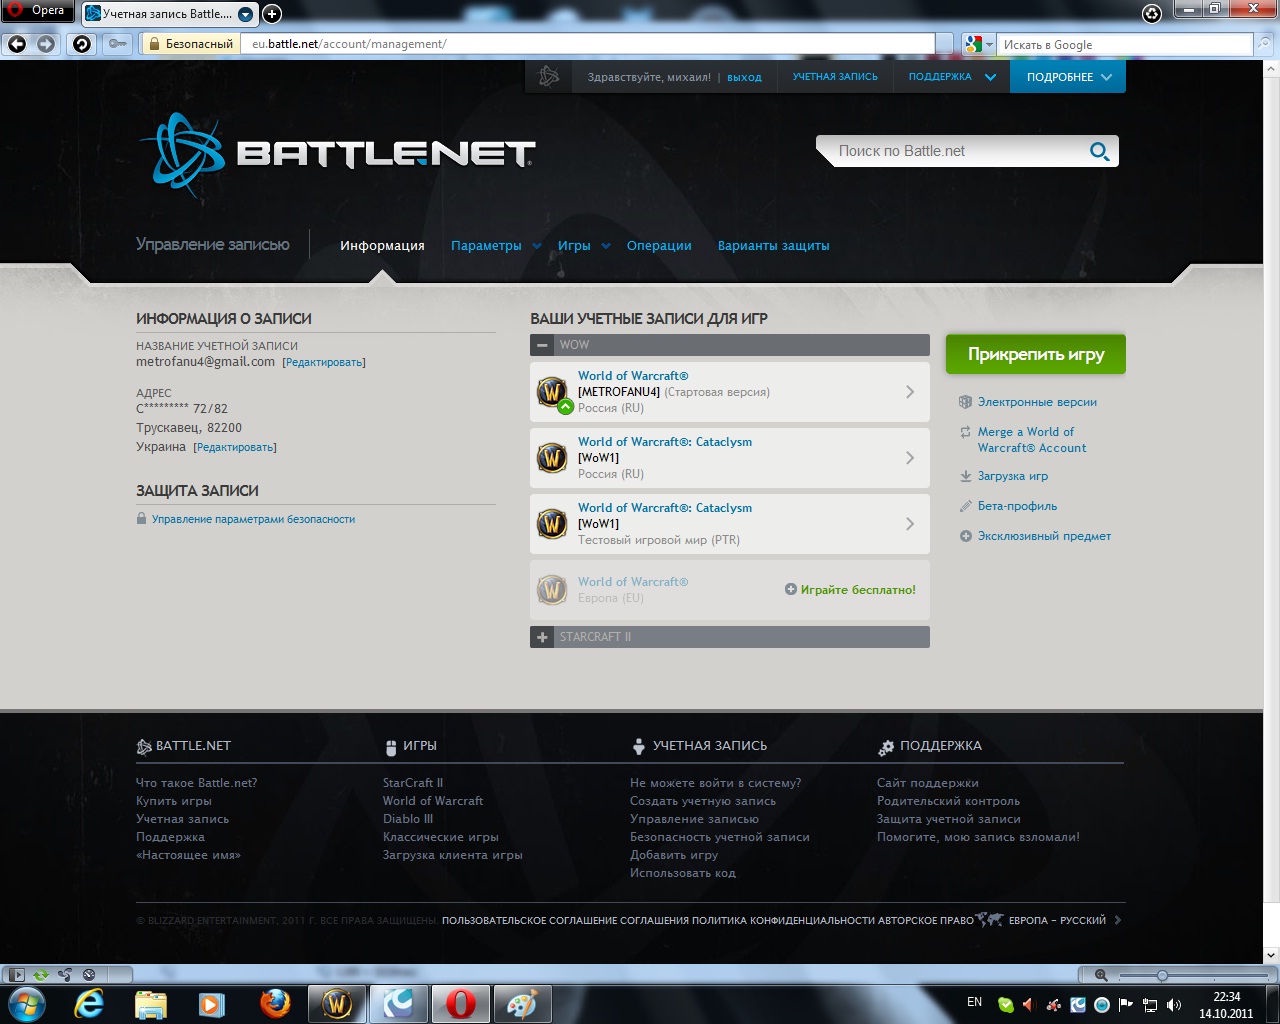The width and height of the screenshot is (1280, 1024).
Task: Open Opera password wand key icon
Action: tap(118, 44)
